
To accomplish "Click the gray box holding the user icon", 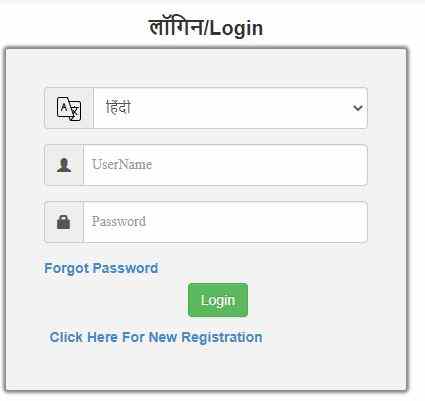I will click(64, 165).
